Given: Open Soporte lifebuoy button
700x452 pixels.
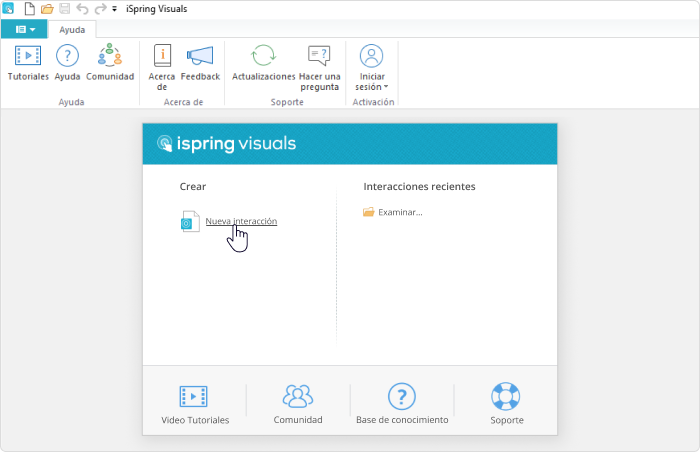Looking at the screenshot, I should [x=506, y=403].
